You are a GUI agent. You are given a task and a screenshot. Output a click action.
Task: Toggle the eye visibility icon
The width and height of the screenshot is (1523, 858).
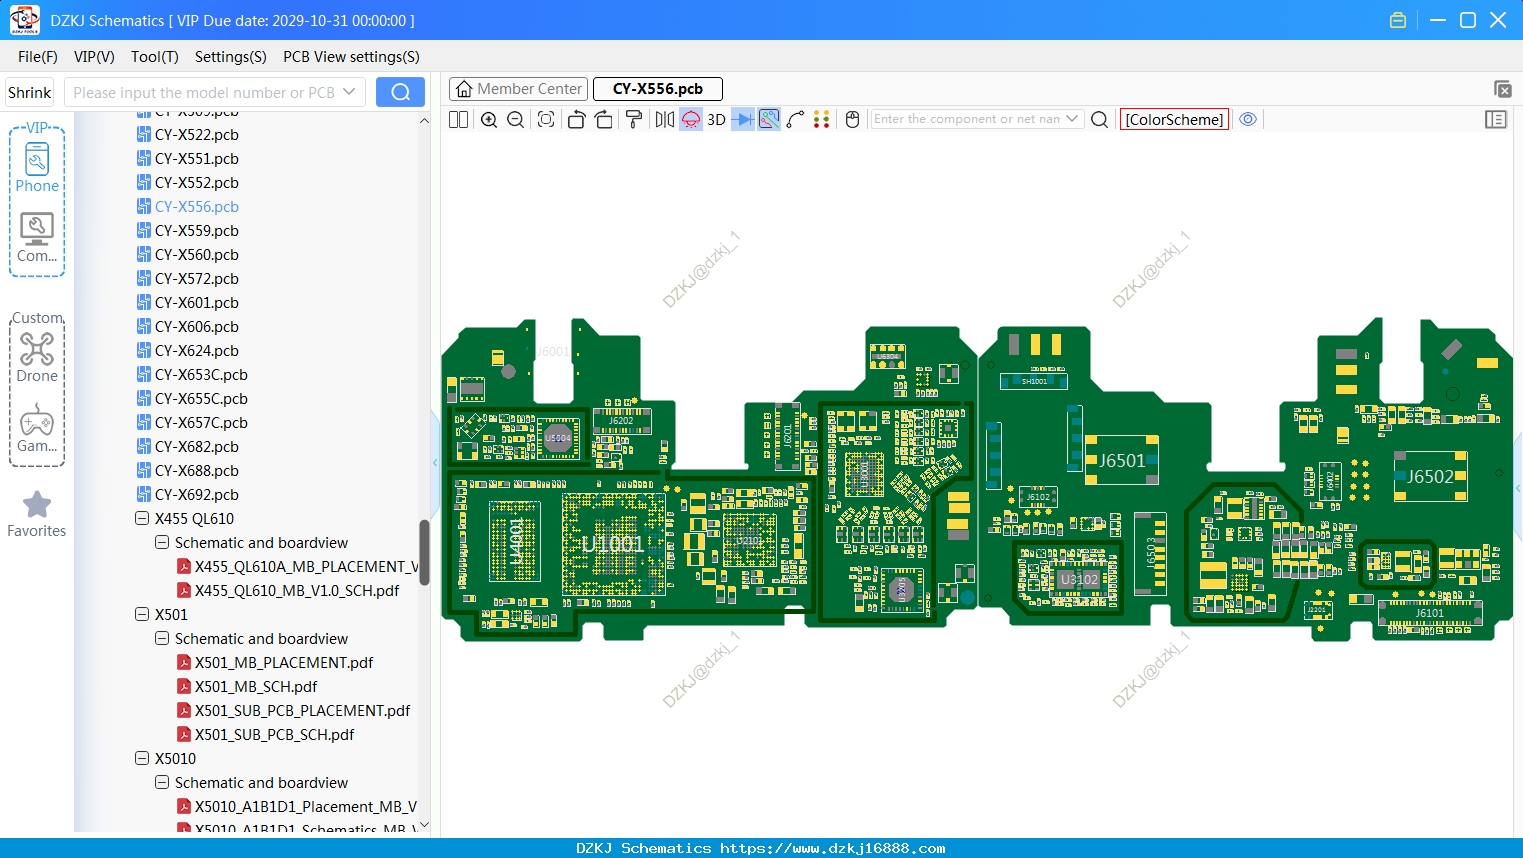(1248, 119)
